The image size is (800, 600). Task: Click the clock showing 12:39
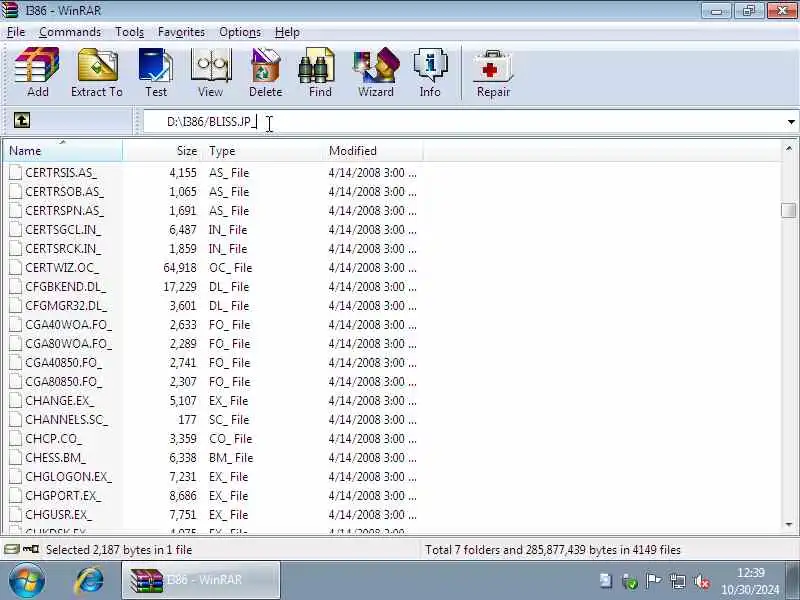(x=751, y=572)
